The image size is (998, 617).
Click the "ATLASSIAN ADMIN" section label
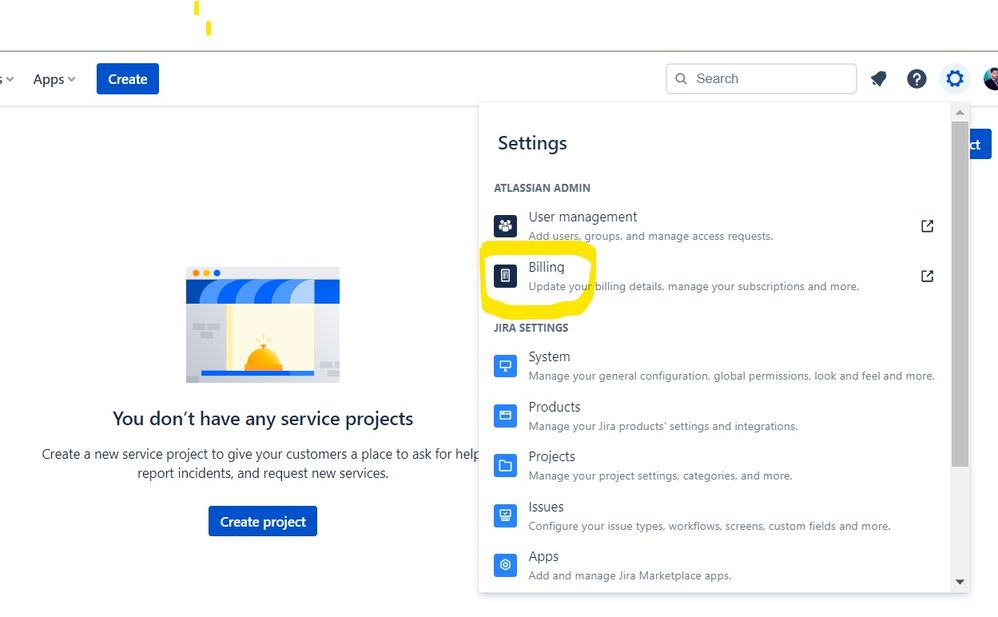point(542,188)
